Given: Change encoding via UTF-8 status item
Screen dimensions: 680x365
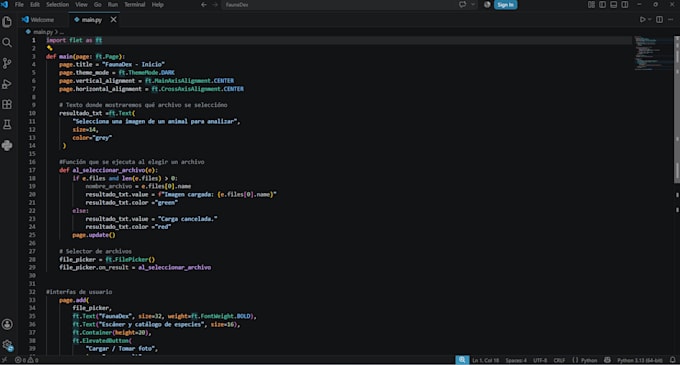Looking at the screenshot, I should coord(540,360).
